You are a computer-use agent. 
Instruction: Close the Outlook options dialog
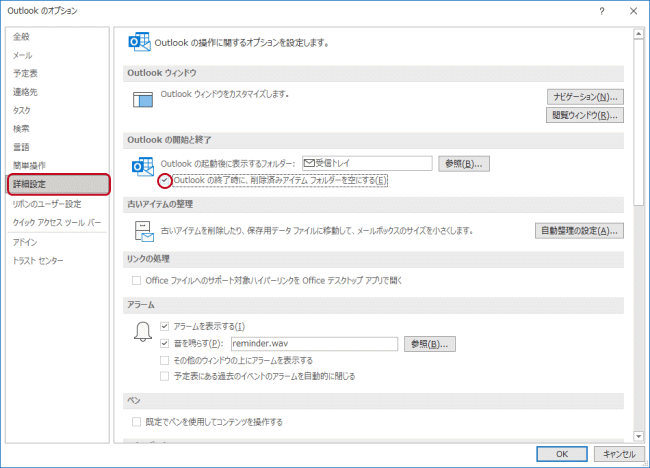(x=633, y=11)
